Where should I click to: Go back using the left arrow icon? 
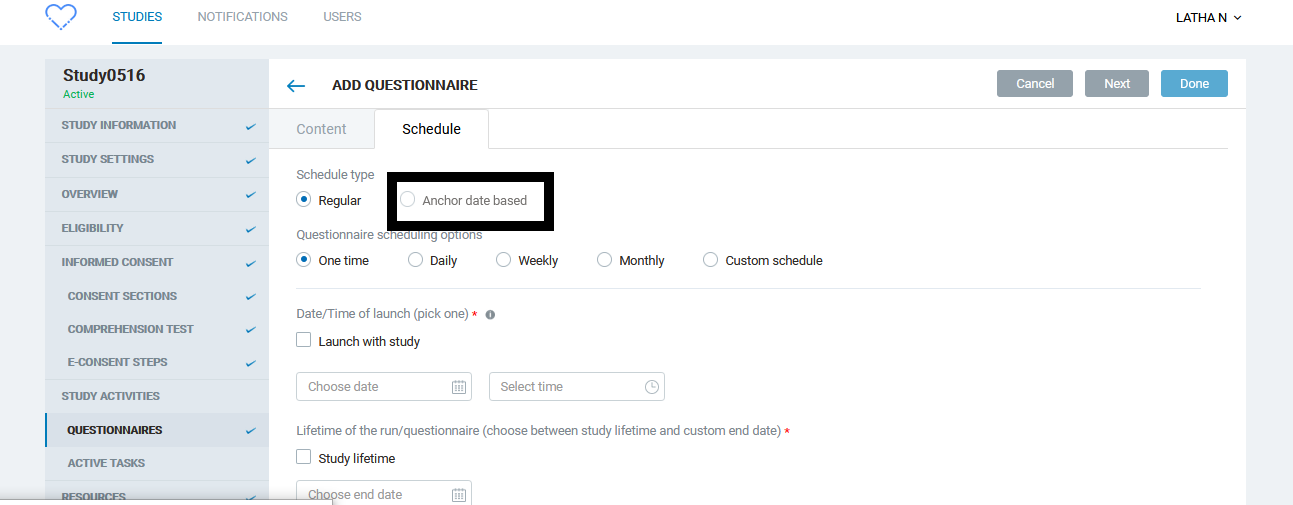(x=296, y=86)
